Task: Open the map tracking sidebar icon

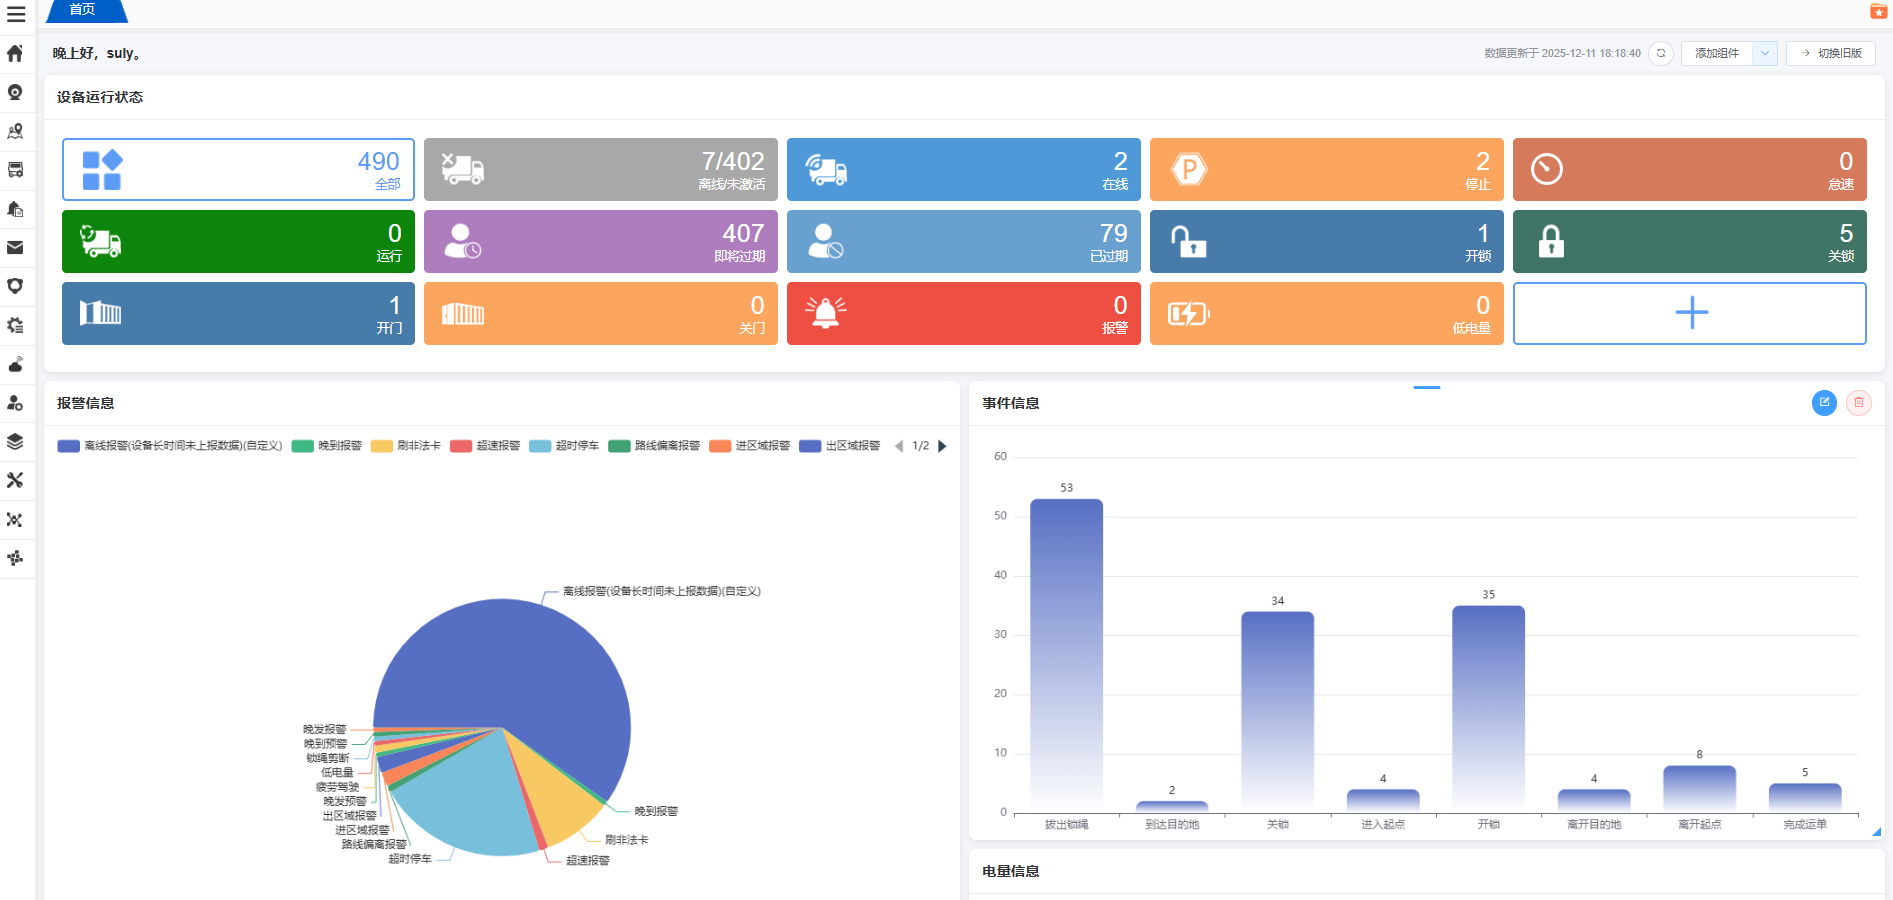Action: coord(15,131)
